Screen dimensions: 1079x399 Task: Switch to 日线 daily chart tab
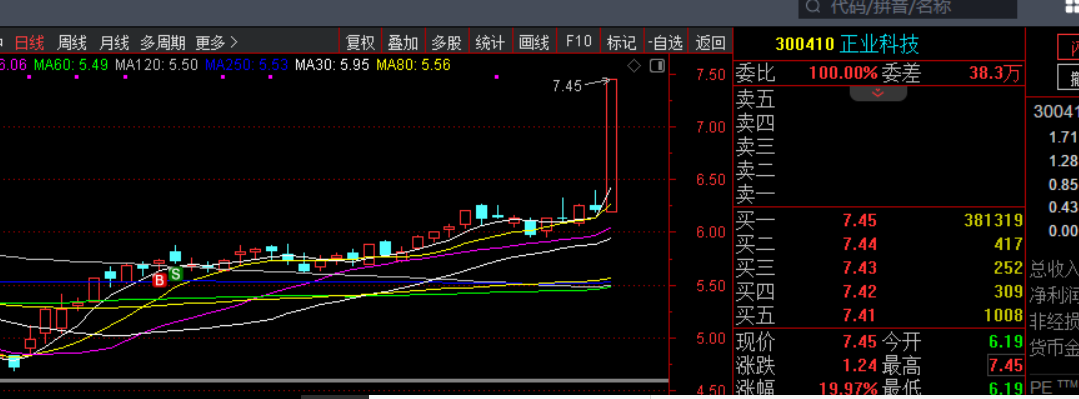pyautogui.click(x=30, y=43)
